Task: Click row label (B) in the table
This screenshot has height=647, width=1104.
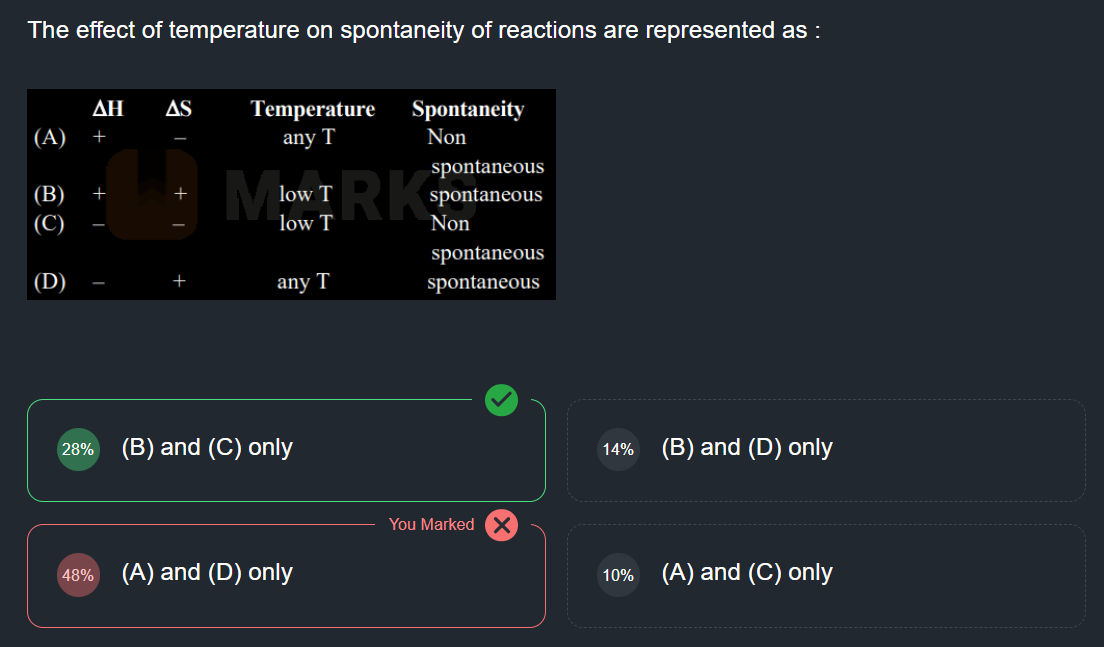Action: 50,194
